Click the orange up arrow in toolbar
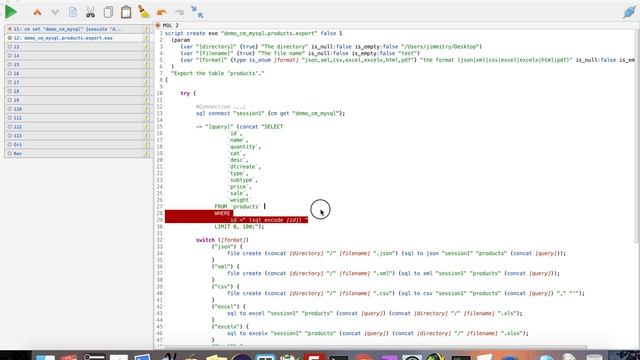This screenshot has height=360, width=640. click(37, 13)
